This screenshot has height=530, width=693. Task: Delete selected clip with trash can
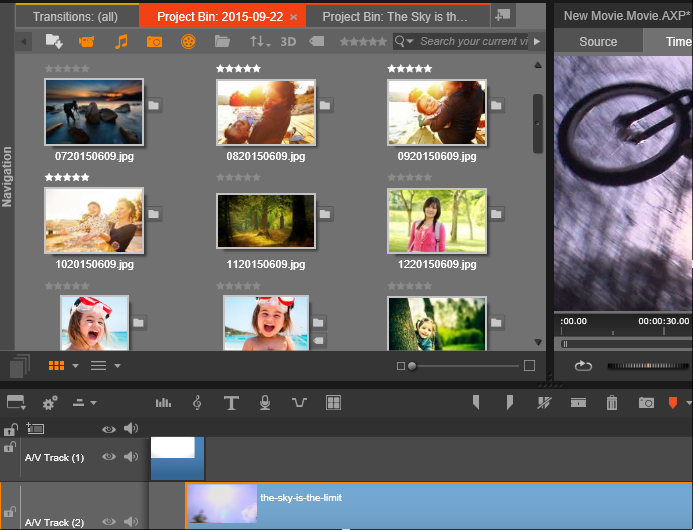click(612, 403)
